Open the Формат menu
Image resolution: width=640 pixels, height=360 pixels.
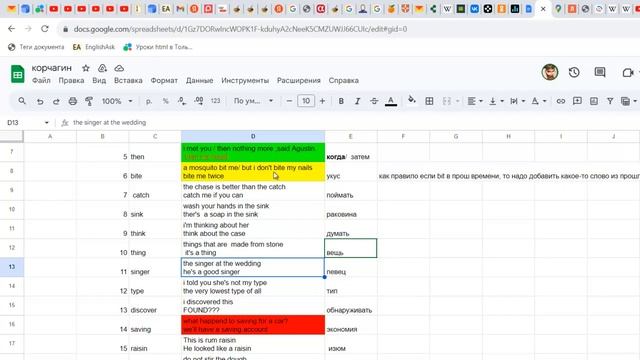tap(164, 80)
